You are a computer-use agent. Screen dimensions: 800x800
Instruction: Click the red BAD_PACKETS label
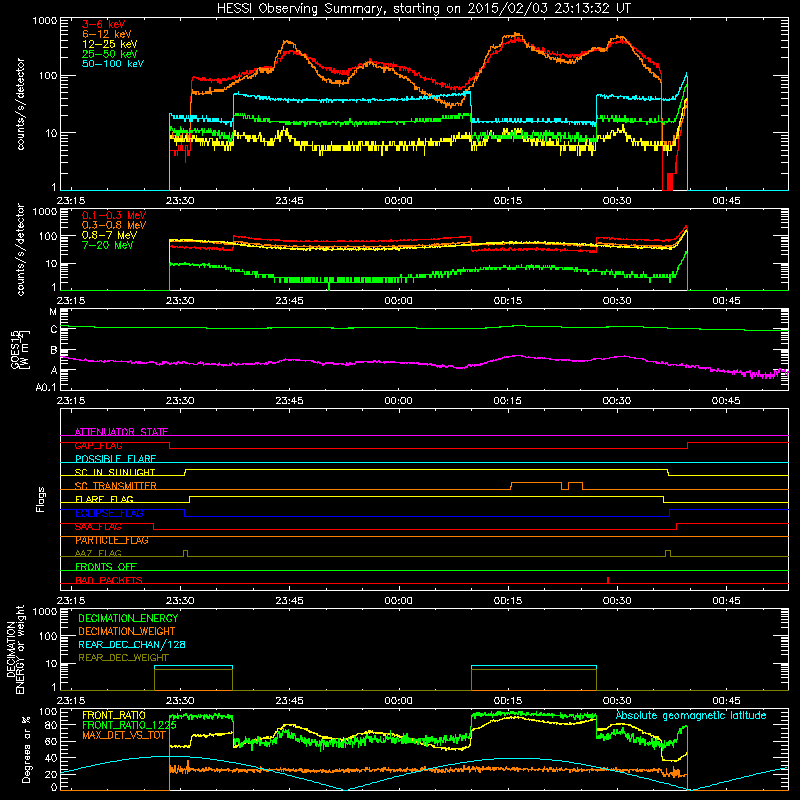[x=109, y=580]
